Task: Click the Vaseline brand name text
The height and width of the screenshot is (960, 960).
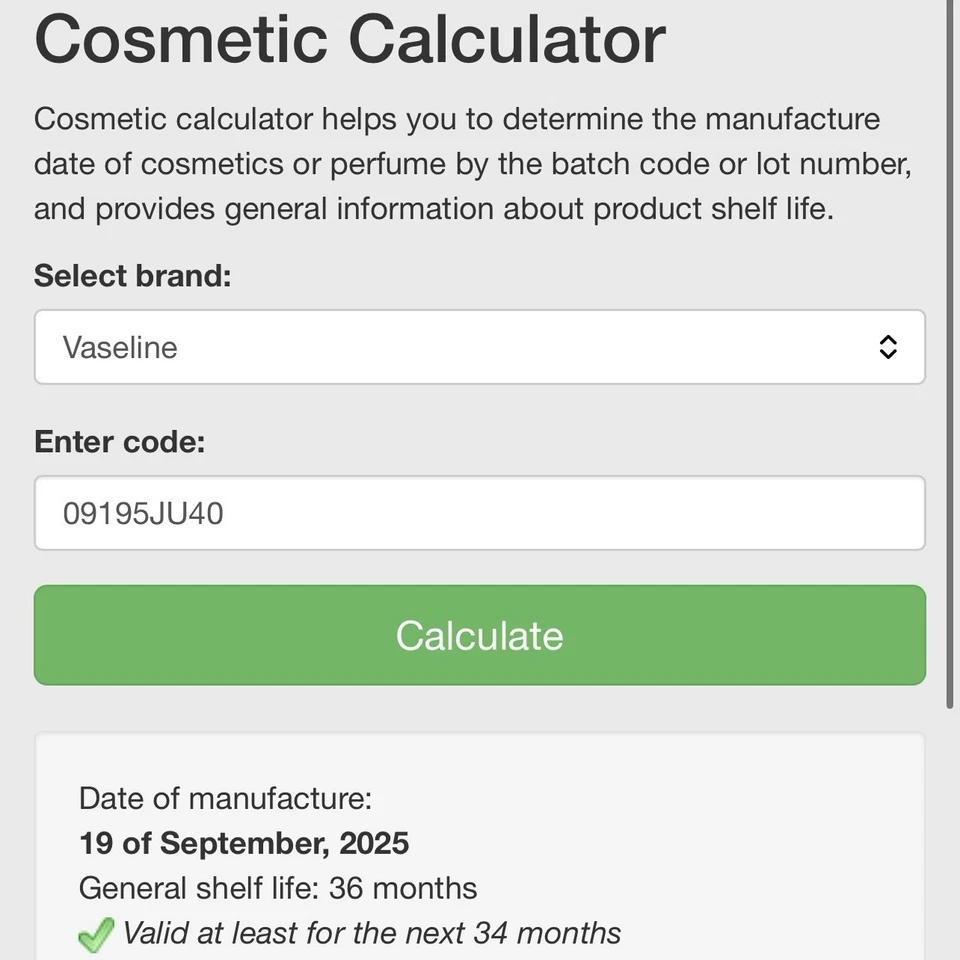Action: 120,347
